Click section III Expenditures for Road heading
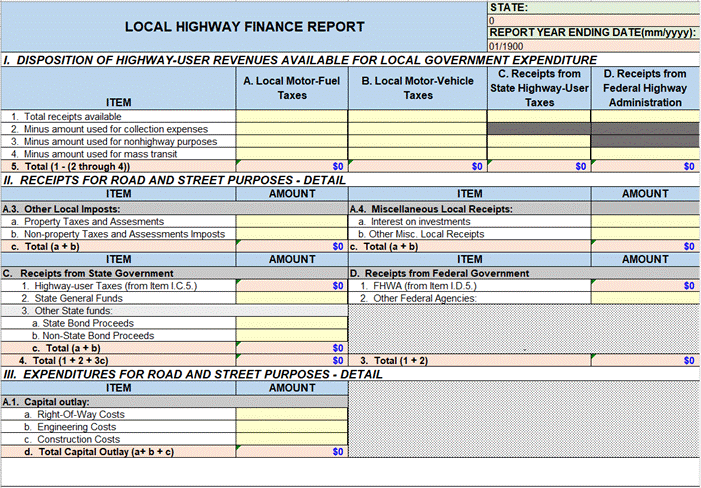 pos(193,374)
